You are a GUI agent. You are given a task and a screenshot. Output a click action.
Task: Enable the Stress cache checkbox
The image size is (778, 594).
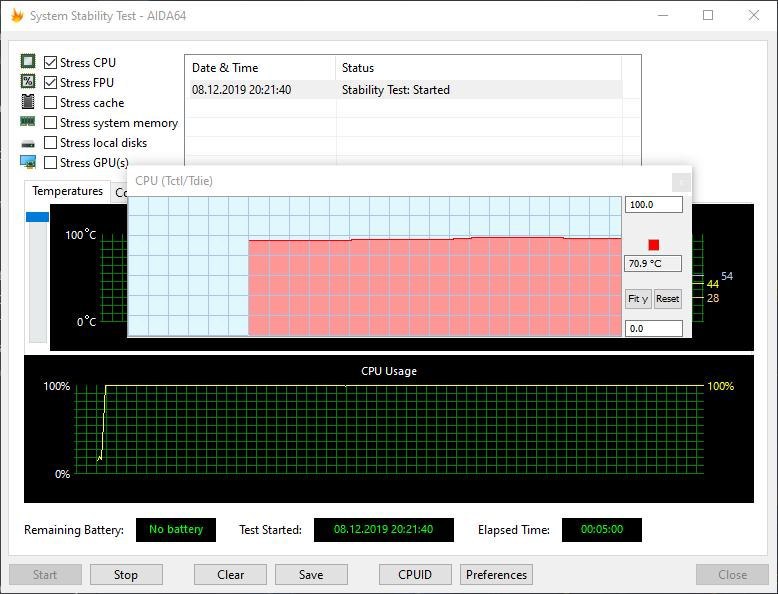pos(50,103)
